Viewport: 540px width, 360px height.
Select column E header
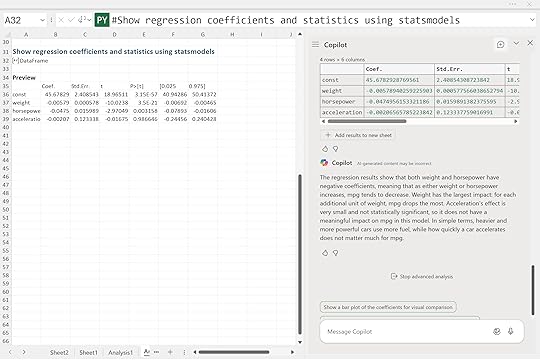point(144,35)
